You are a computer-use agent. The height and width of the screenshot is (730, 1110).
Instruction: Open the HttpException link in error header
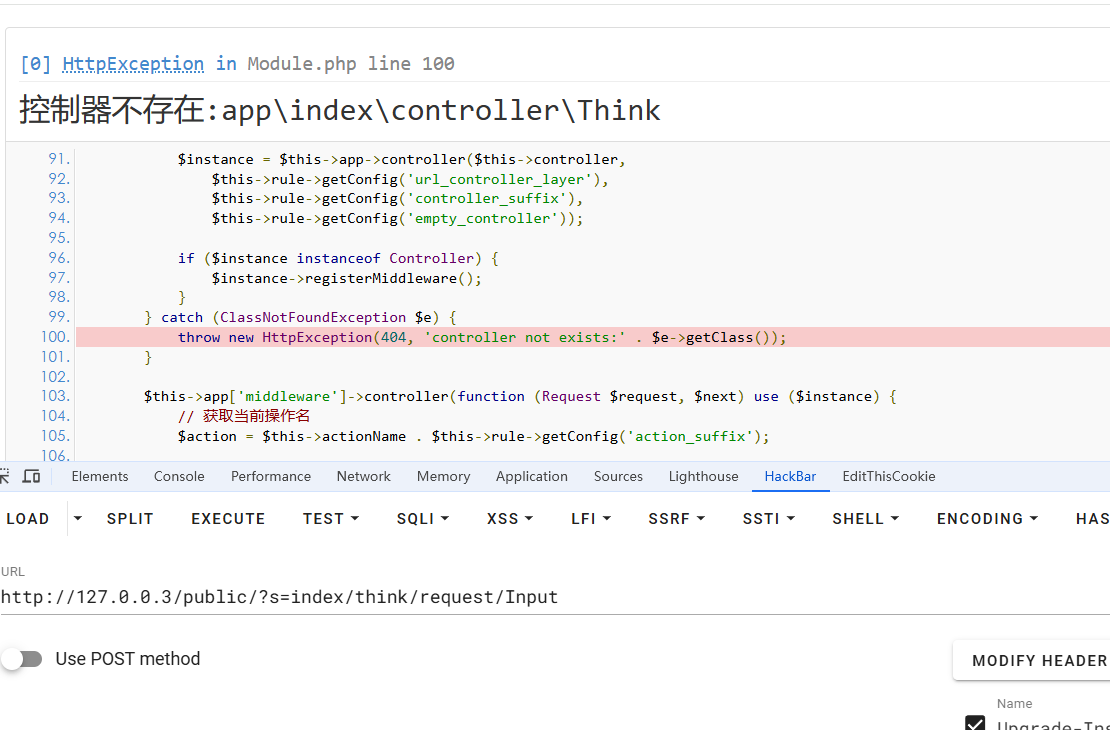point(133,64)
